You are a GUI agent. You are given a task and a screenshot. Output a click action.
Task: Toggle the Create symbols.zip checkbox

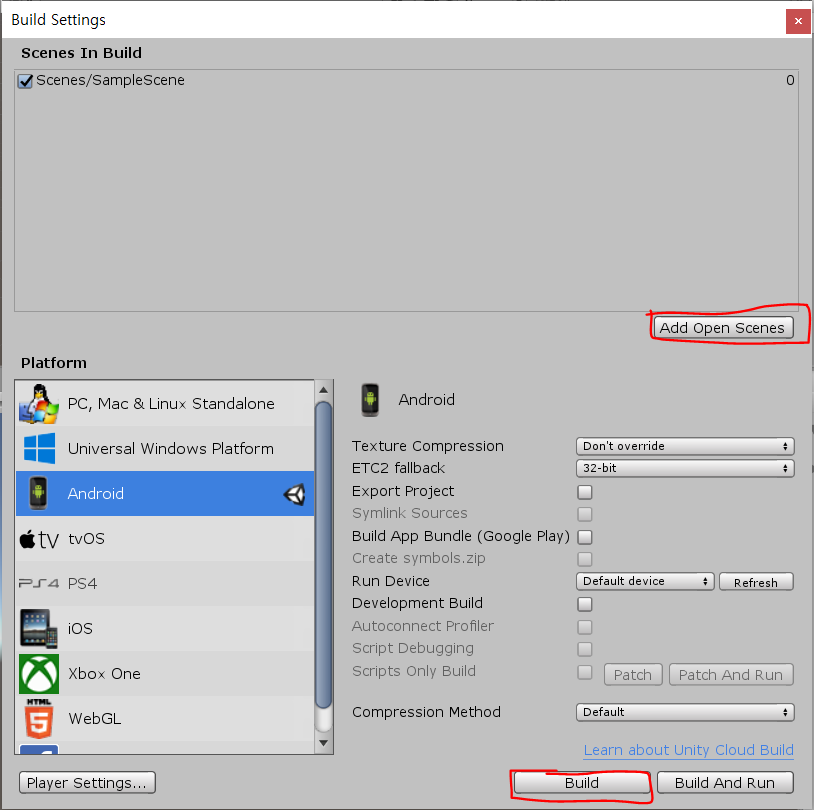585,559
